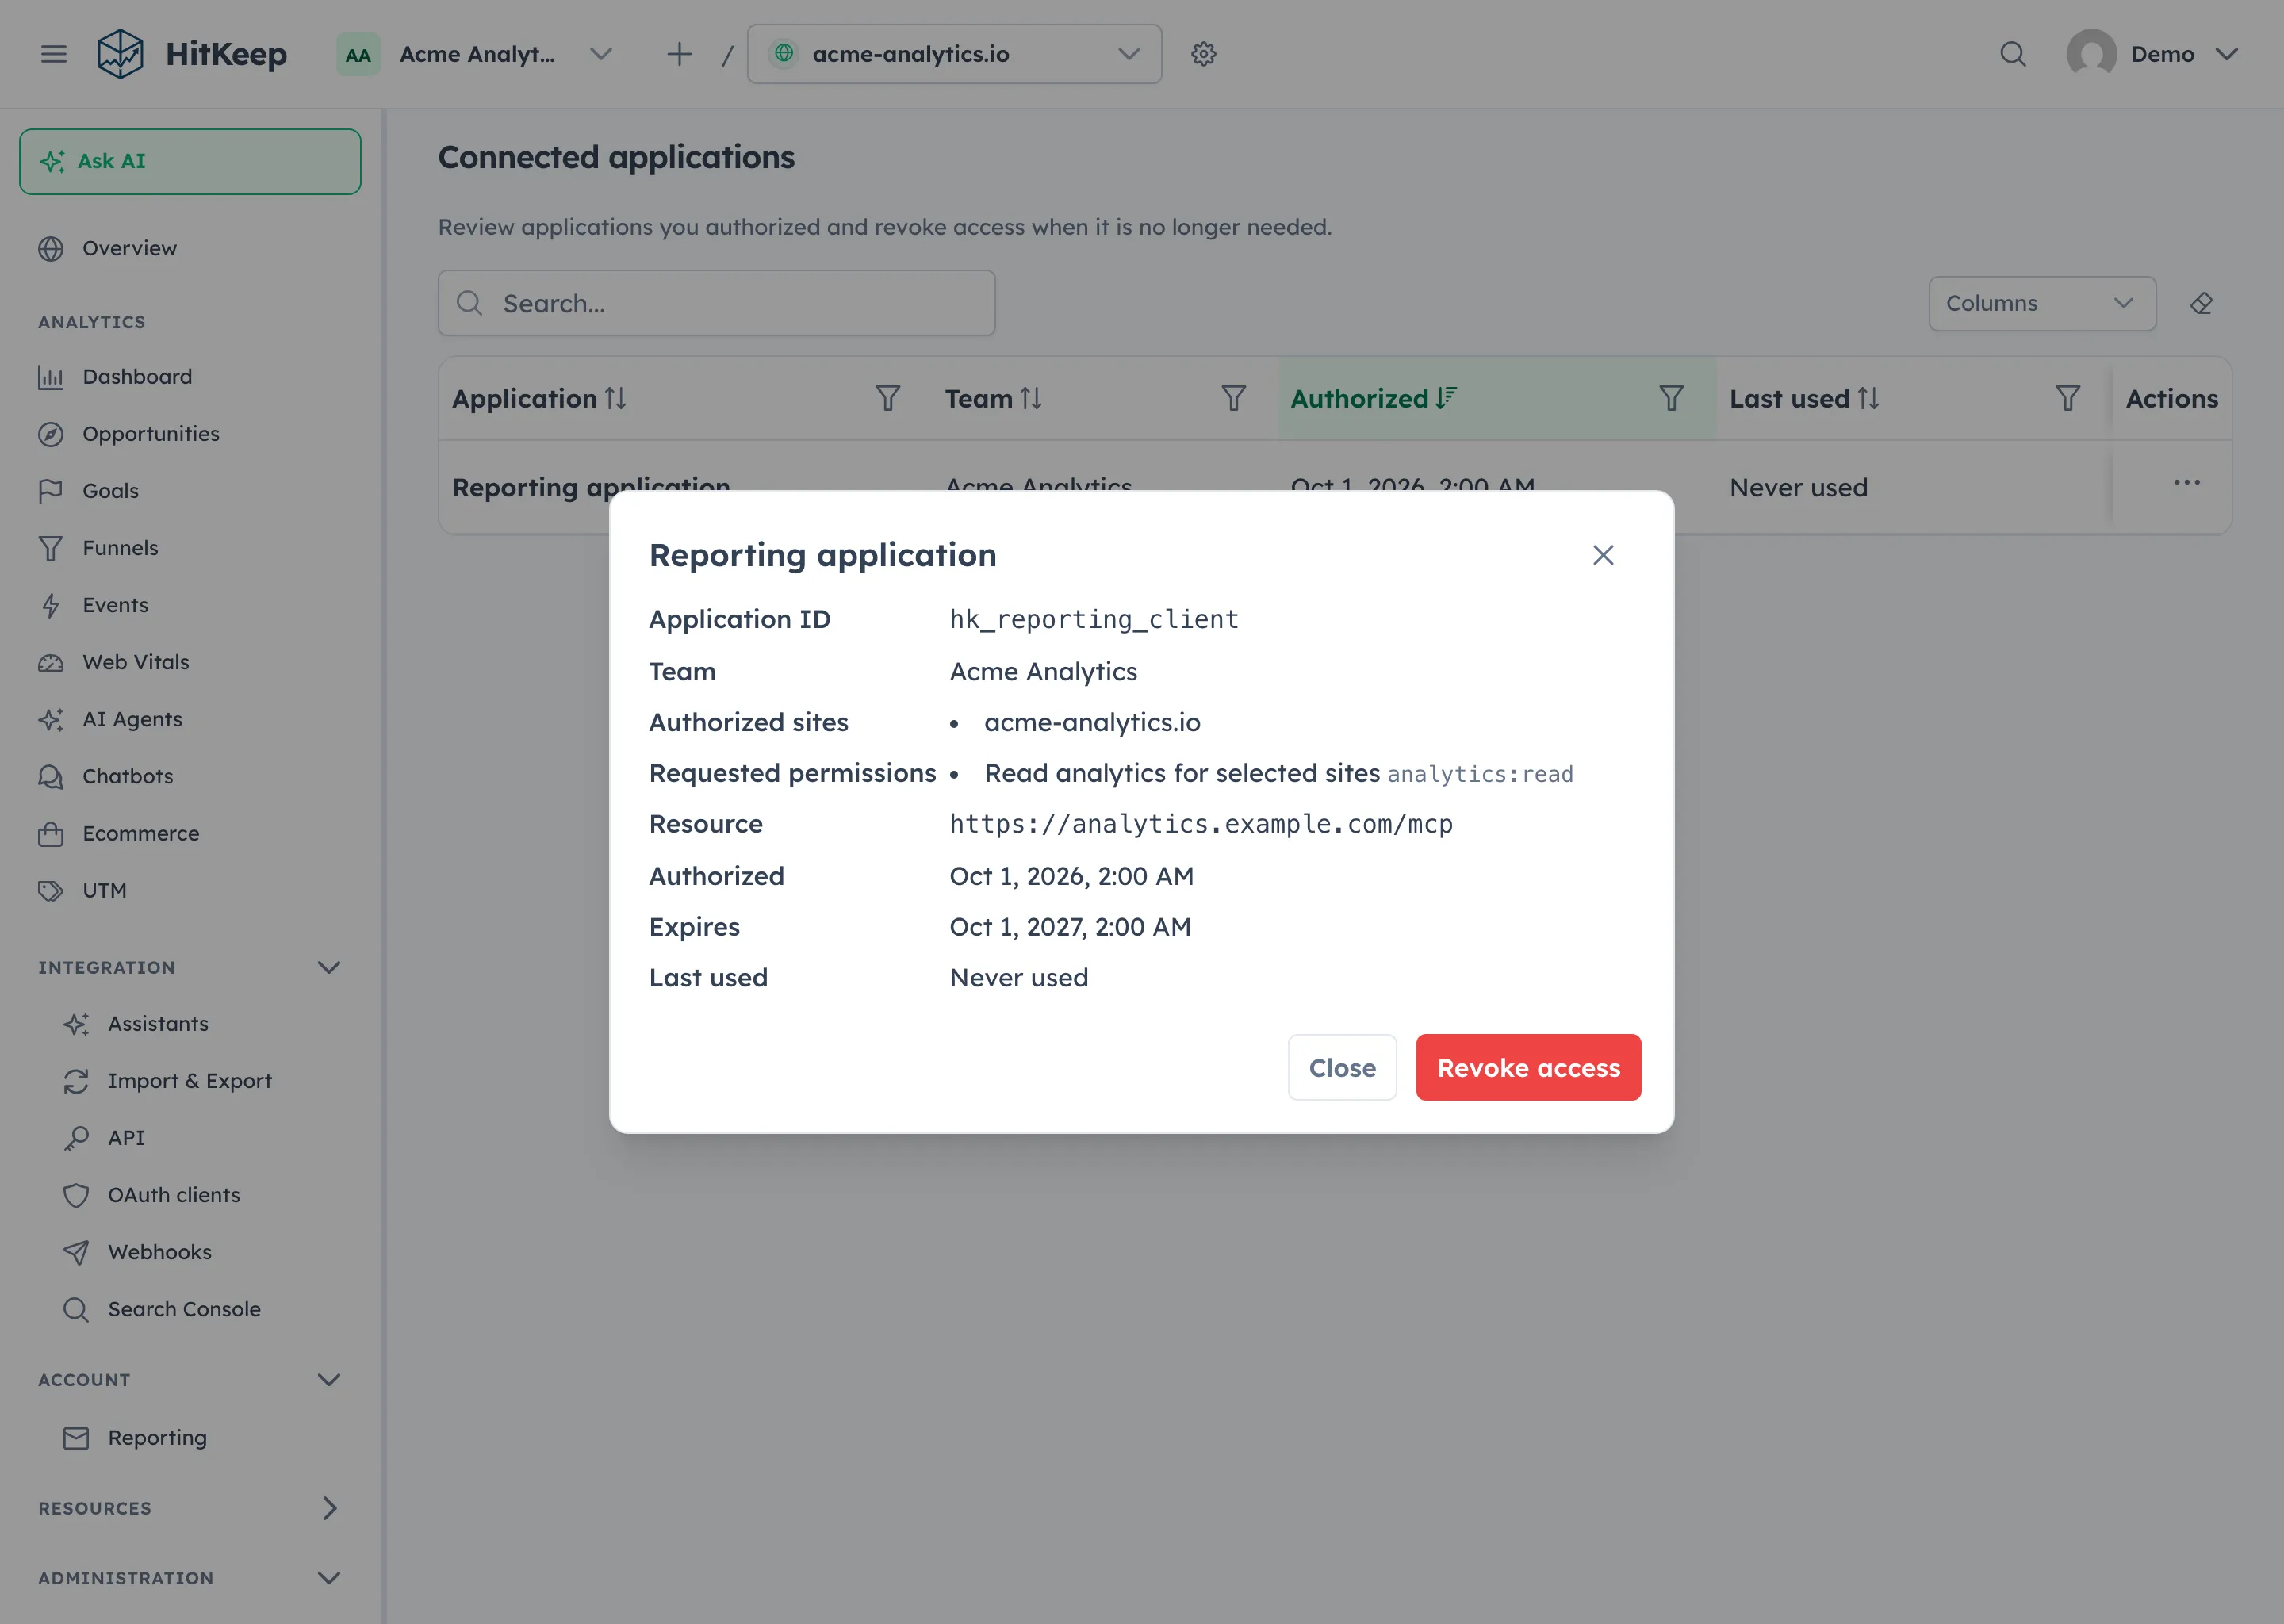Collapse the Administration section

tap(329, 1577)
